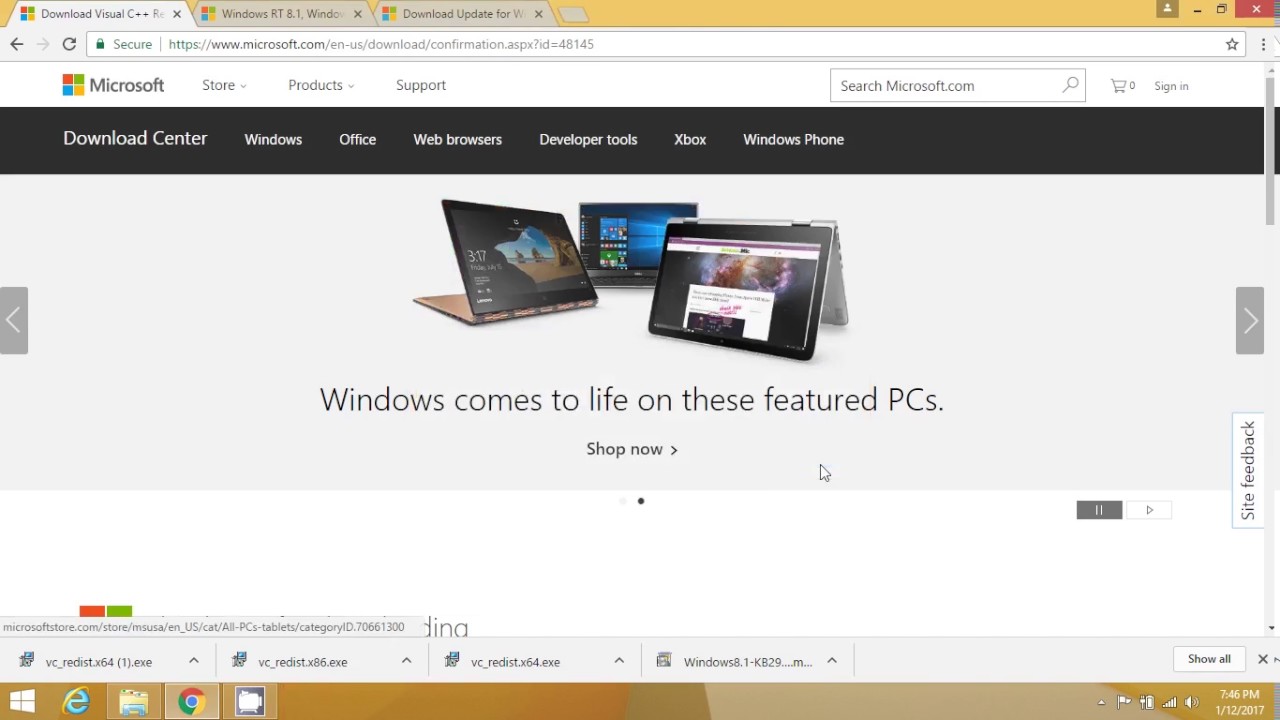Close the downloads bar
The width and height of the screenshot is (1280, 720).
click(x=1263, y=659)
